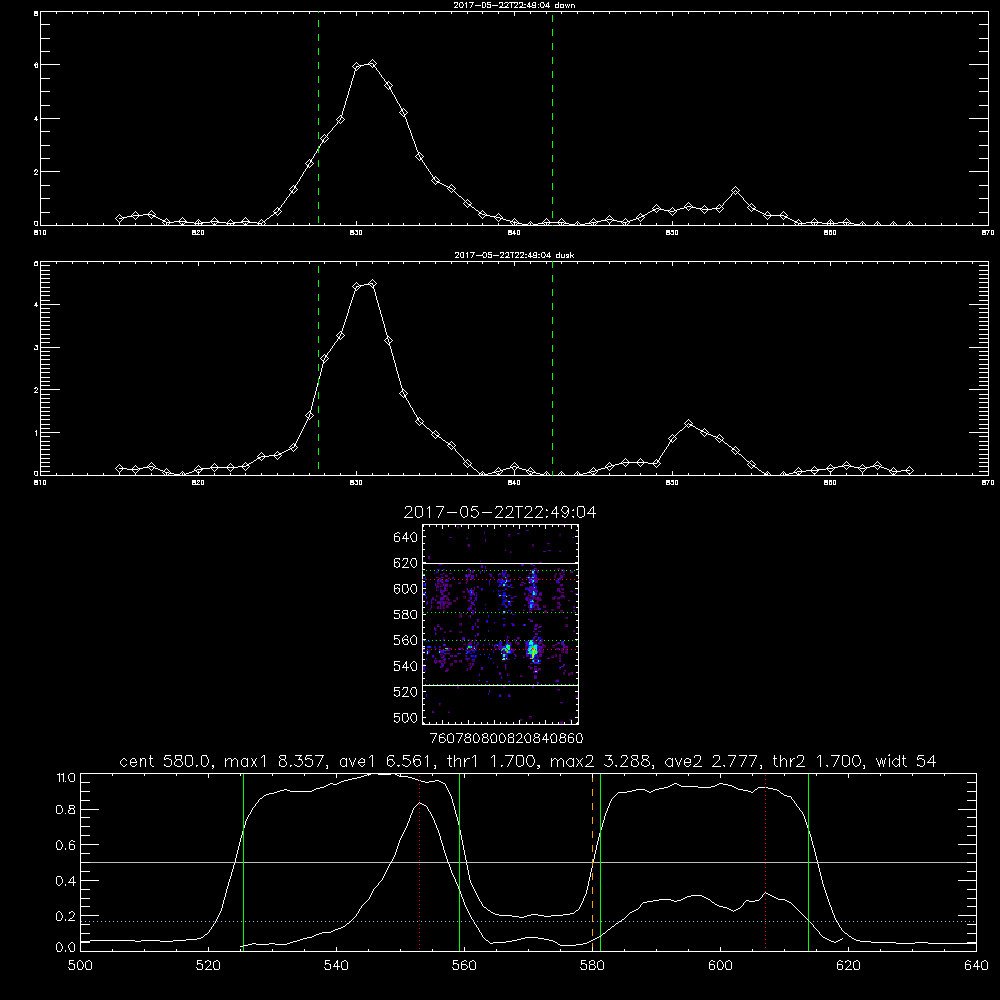Image resolution: width=1000 pixels, height=1000 pixels.
Task: Click the highest diamond marker in the dawn plot
Action: tap(372, 64)
